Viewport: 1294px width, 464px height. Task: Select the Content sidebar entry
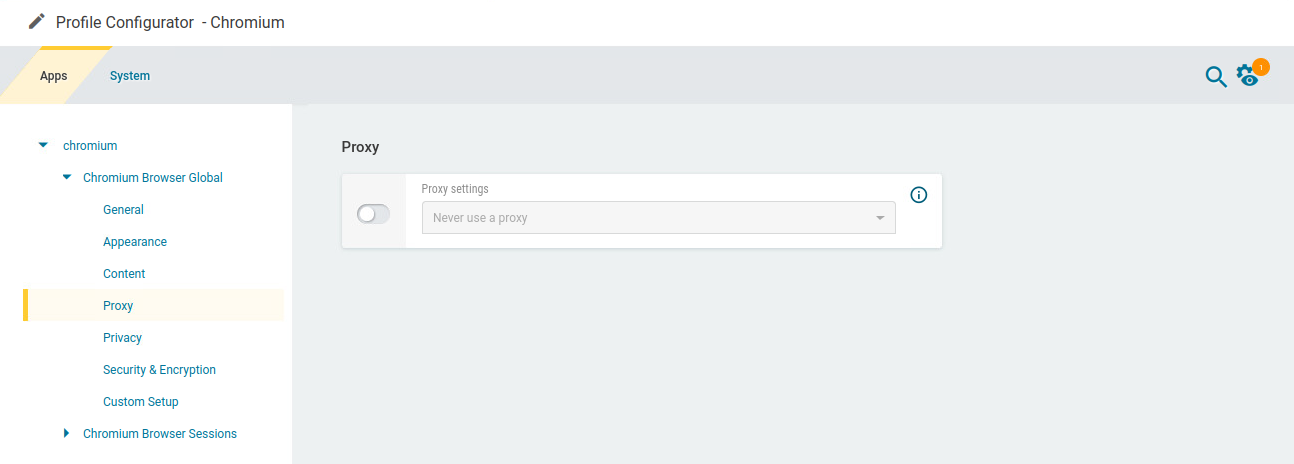(124, 274)
